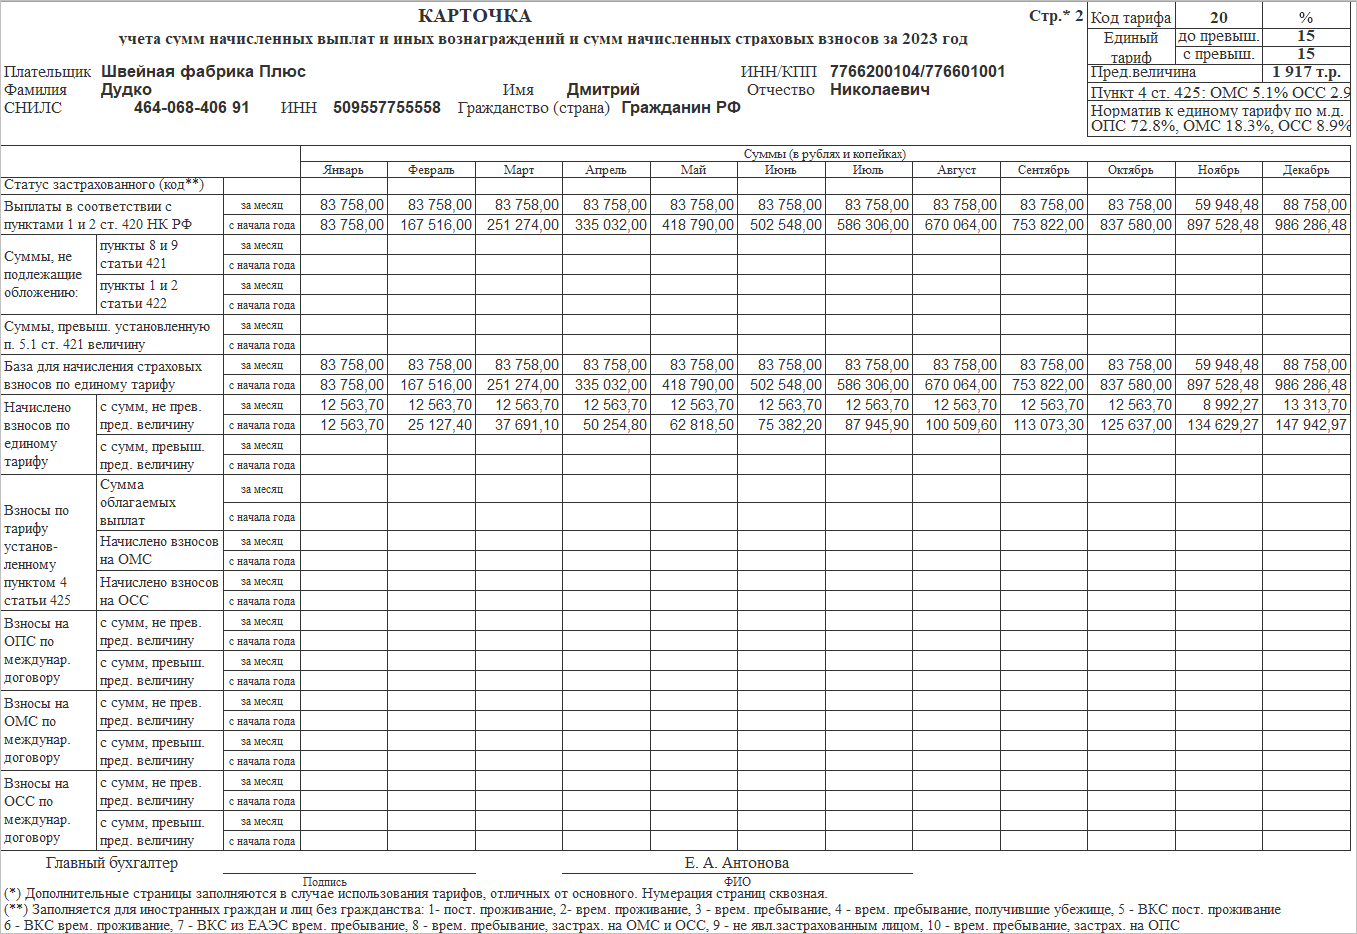Select the signer name Е. А. Антонова

coord(737,863)
